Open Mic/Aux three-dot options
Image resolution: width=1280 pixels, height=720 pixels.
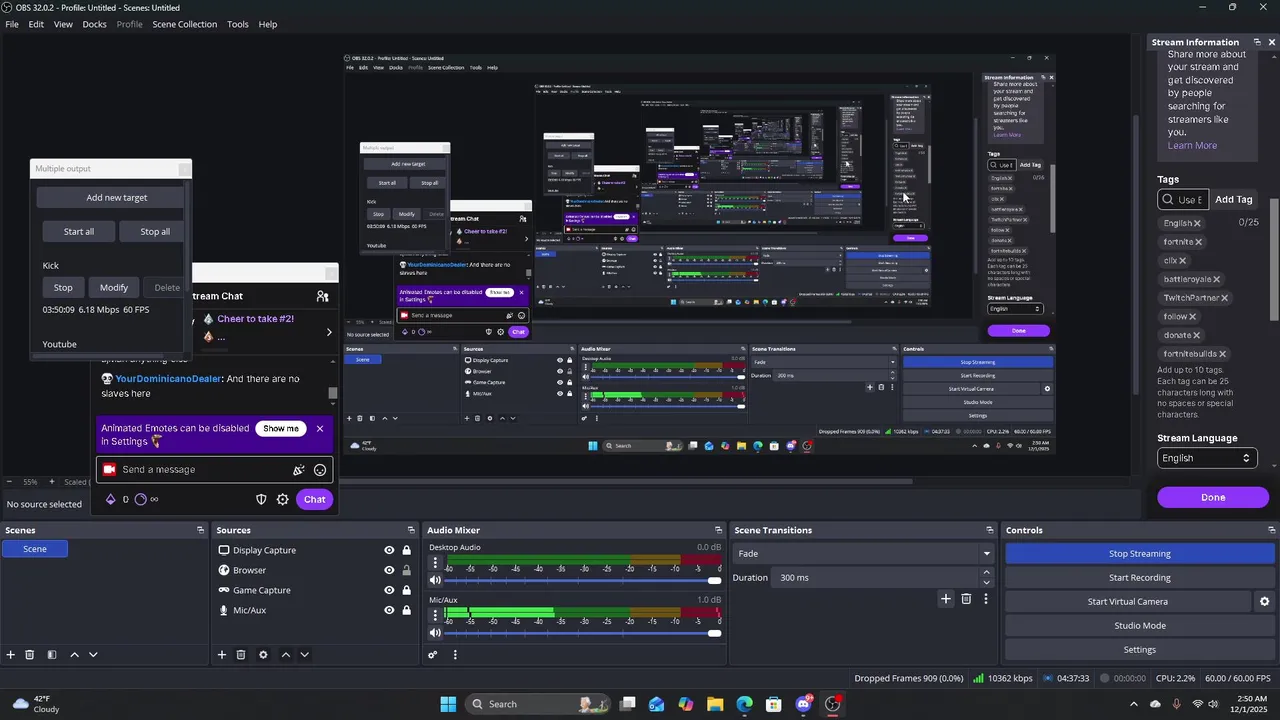[435, 616]
